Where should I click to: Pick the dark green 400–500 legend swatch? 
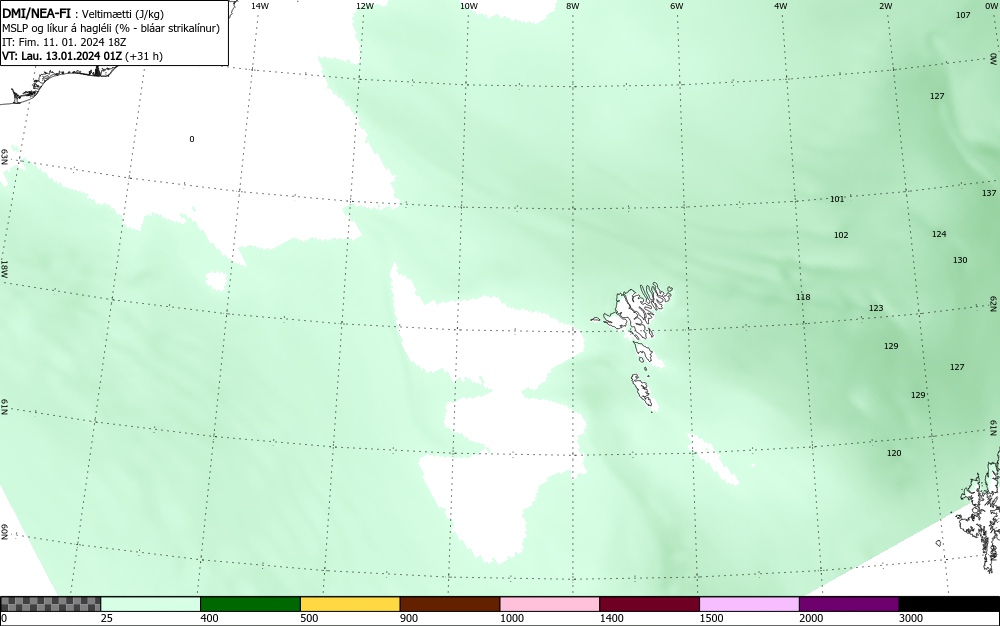250,604
